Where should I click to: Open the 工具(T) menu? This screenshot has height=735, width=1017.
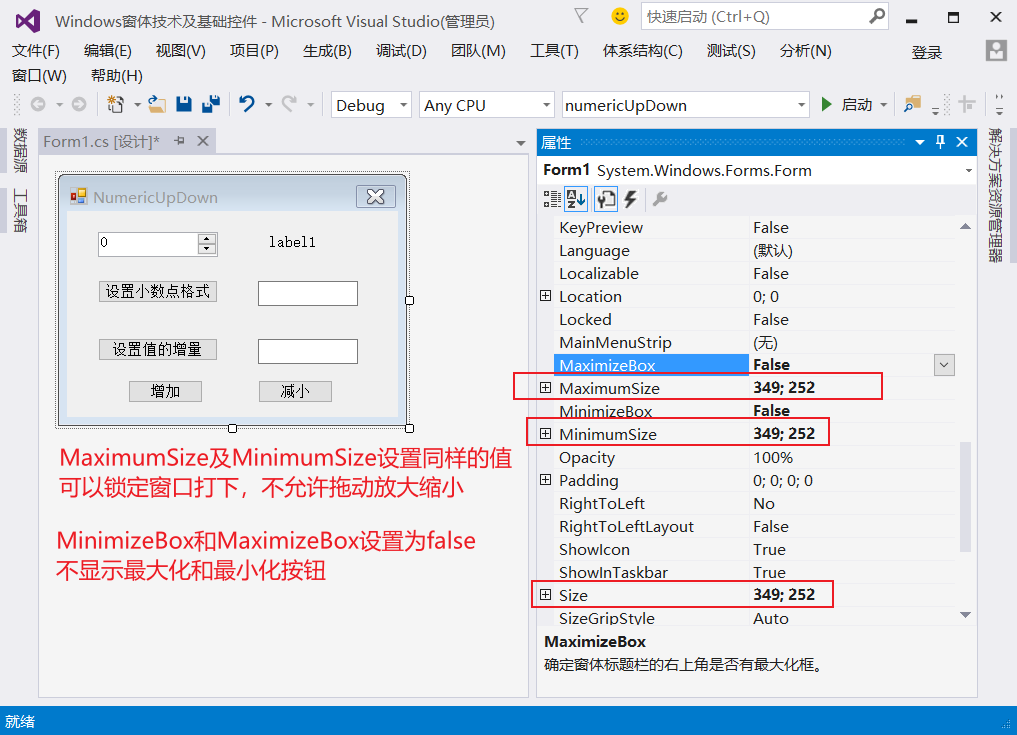click(554, 51)
